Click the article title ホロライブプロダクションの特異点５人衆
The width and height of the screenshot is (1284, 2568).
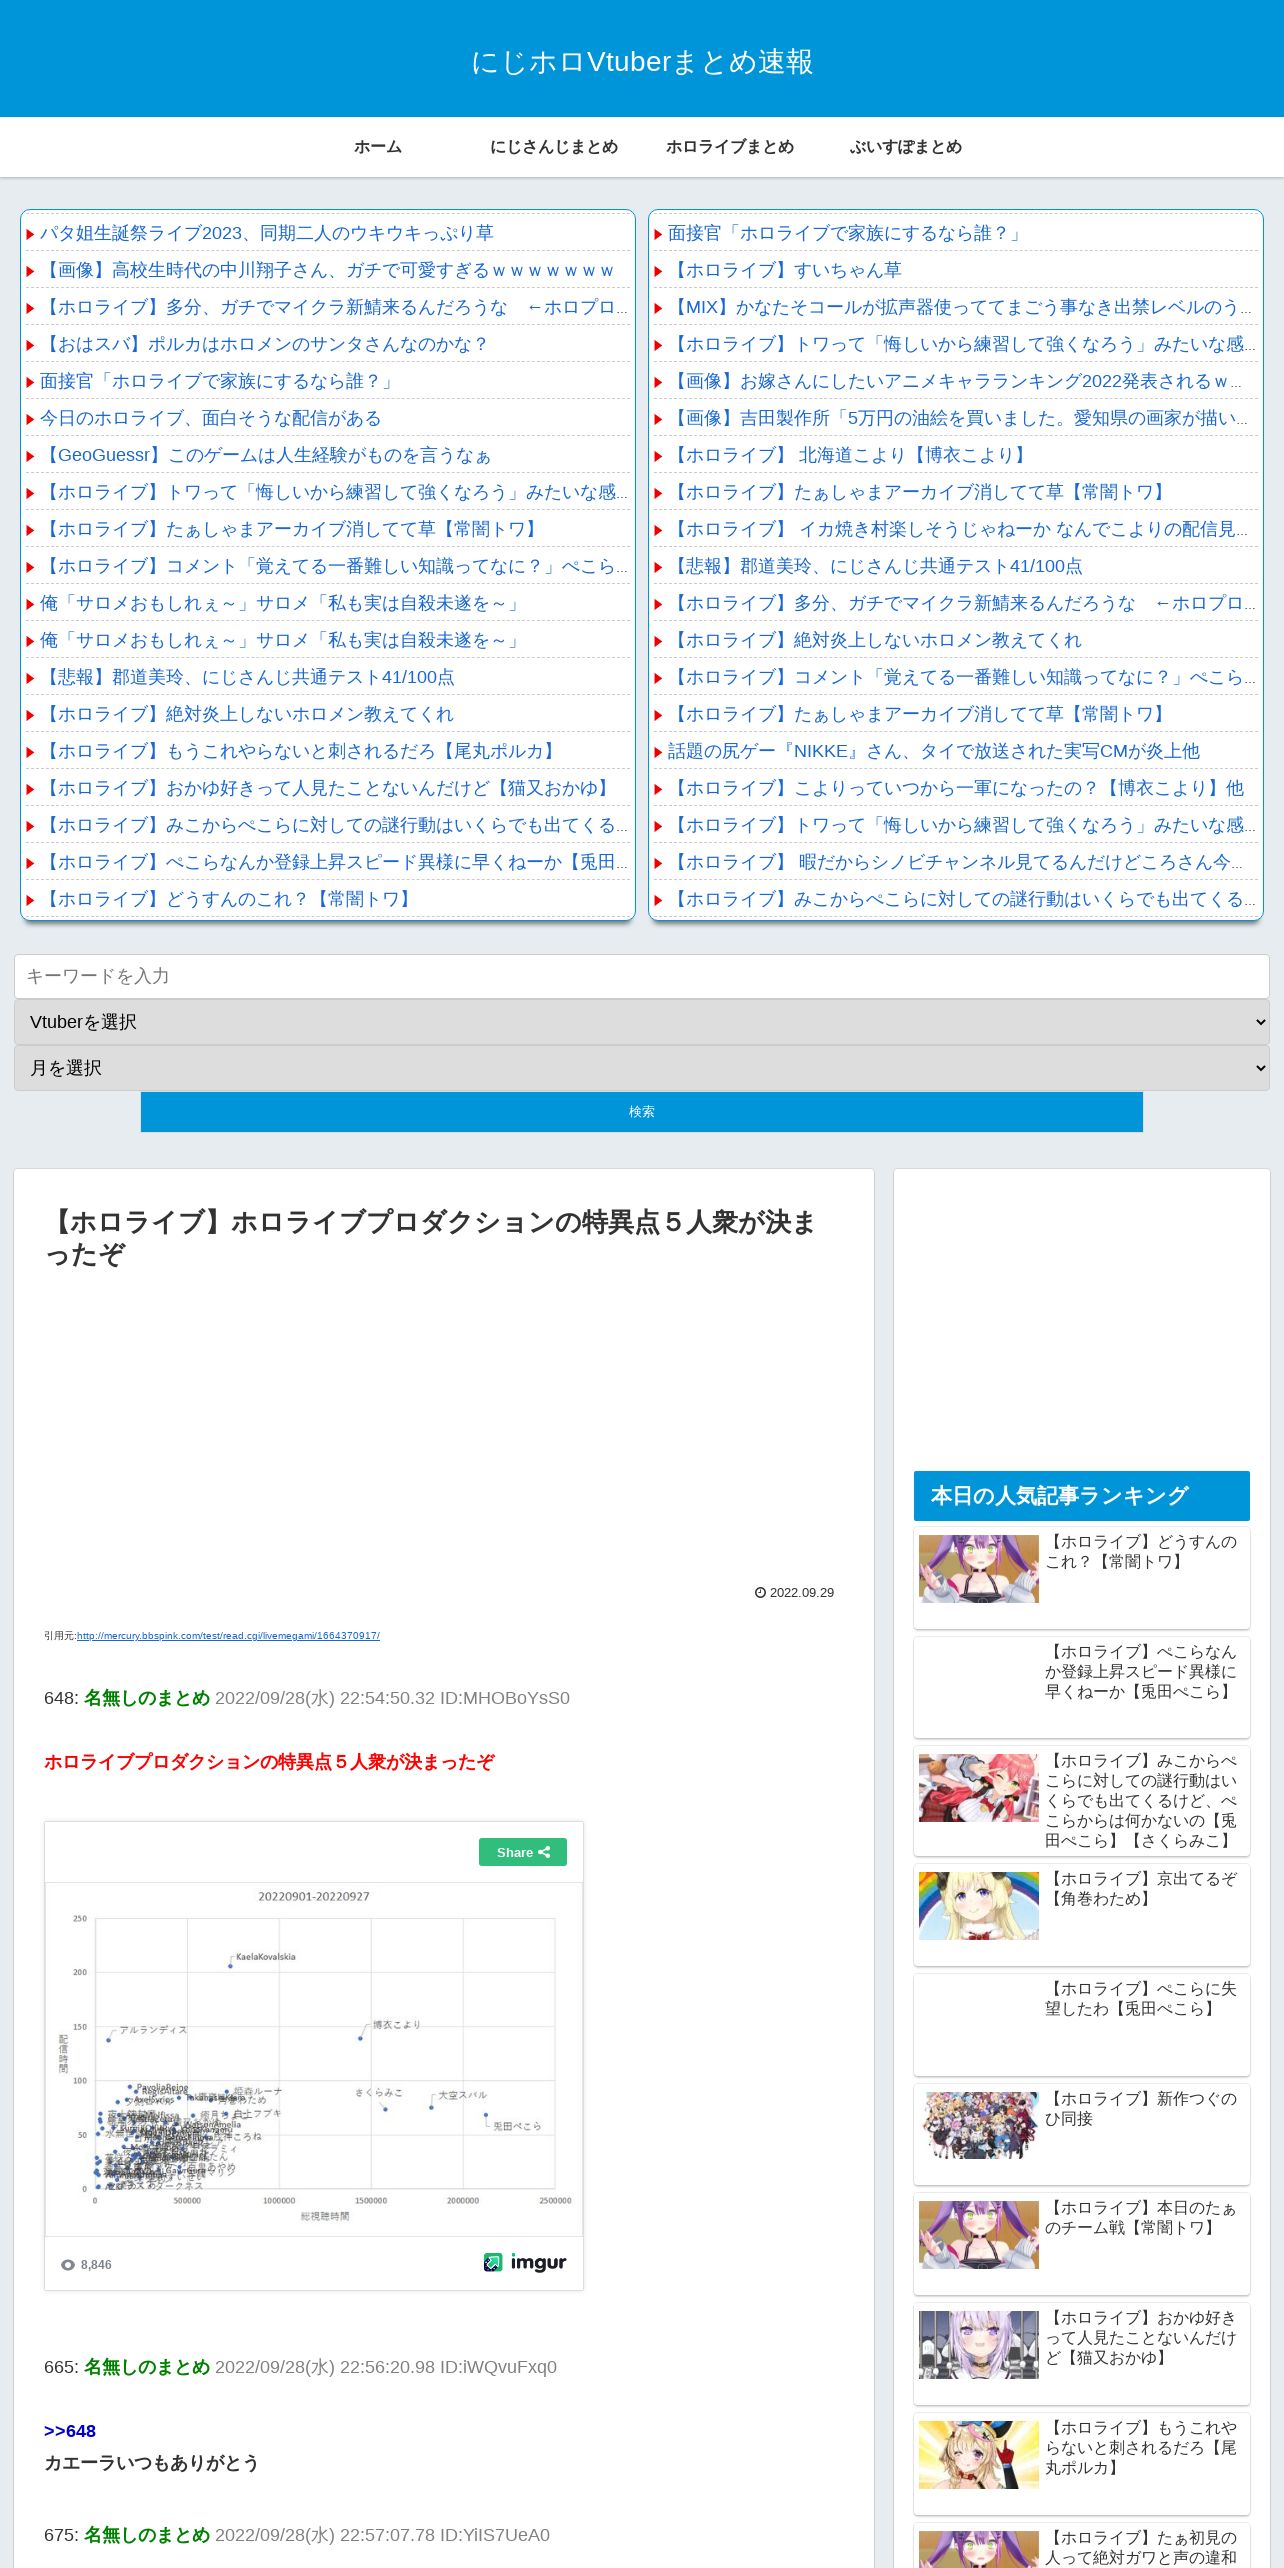[x=430, y=1238]
